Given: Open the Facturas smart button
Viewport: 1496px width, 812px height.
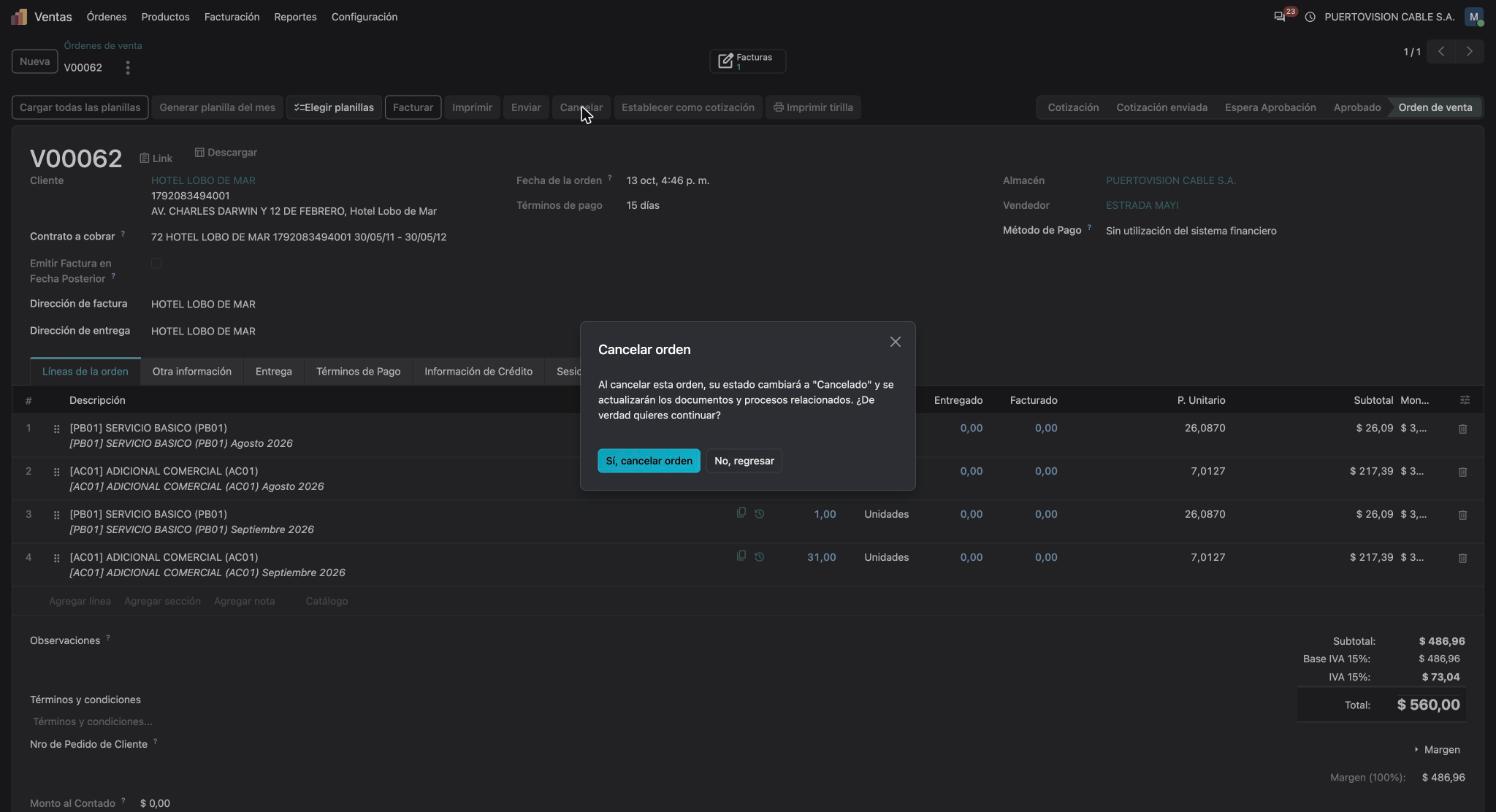Looking at the screenshot, I should [748, 61].
